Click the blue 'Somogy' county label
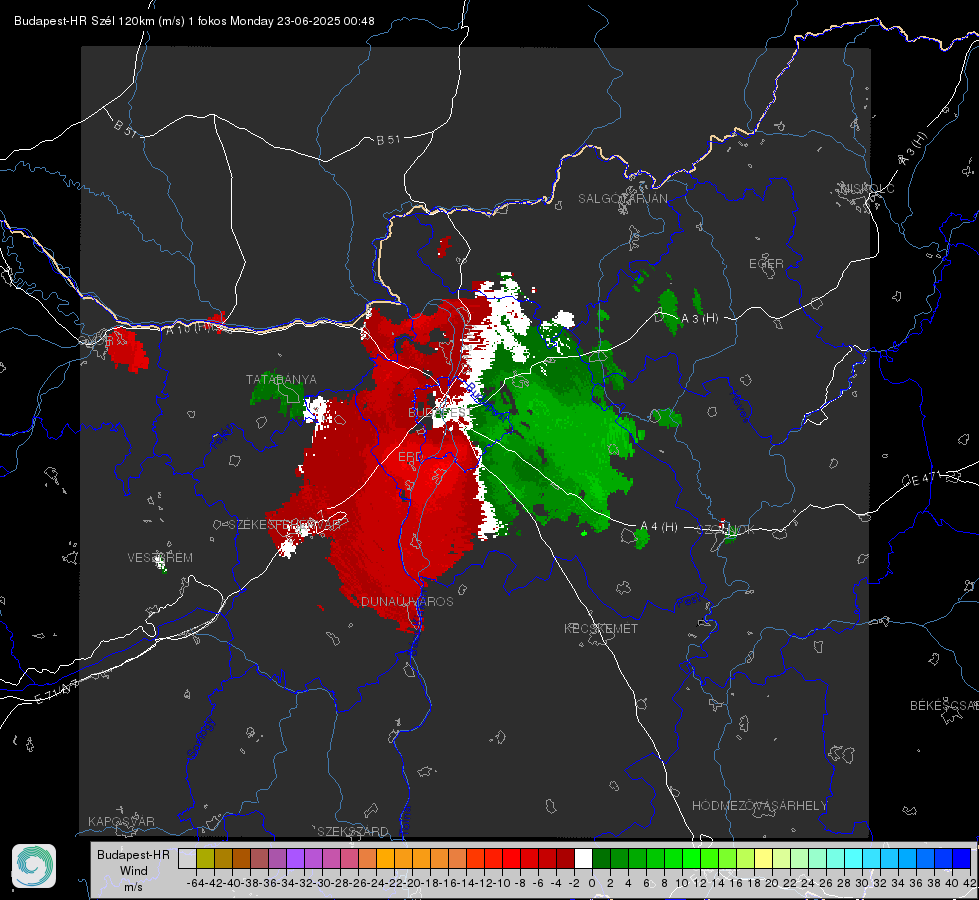979x900 pixels. (x=200, y=738)
